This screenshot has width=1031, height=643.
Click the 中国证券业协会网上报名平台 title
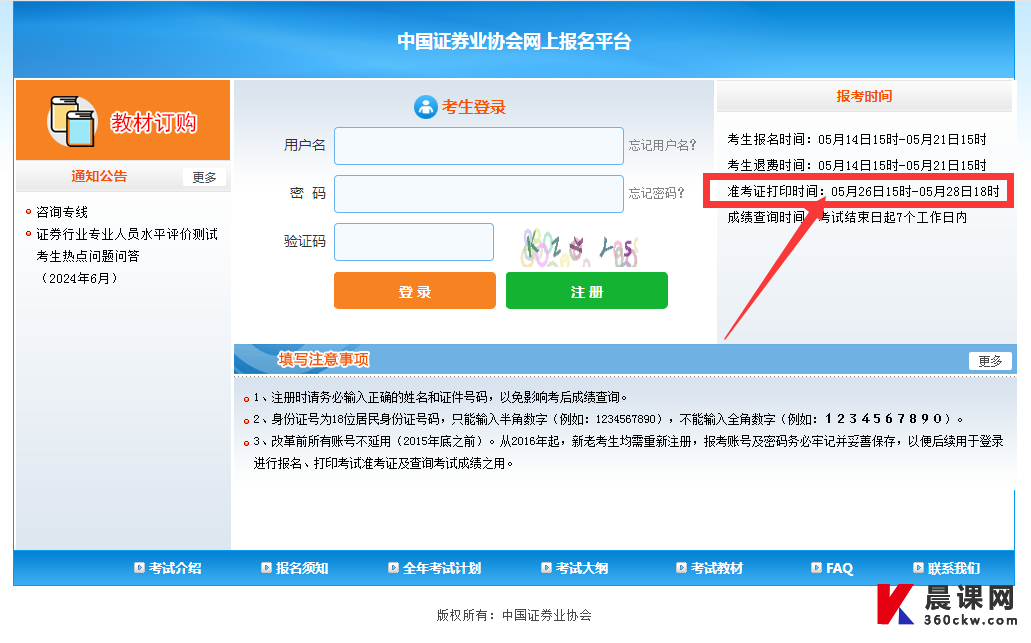[514, 41]
